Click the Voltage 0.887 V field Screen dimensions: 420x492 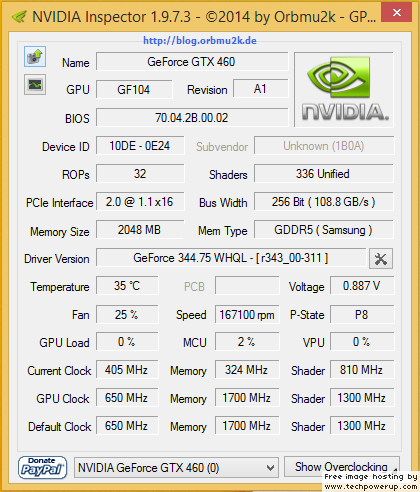click(362, 286)
